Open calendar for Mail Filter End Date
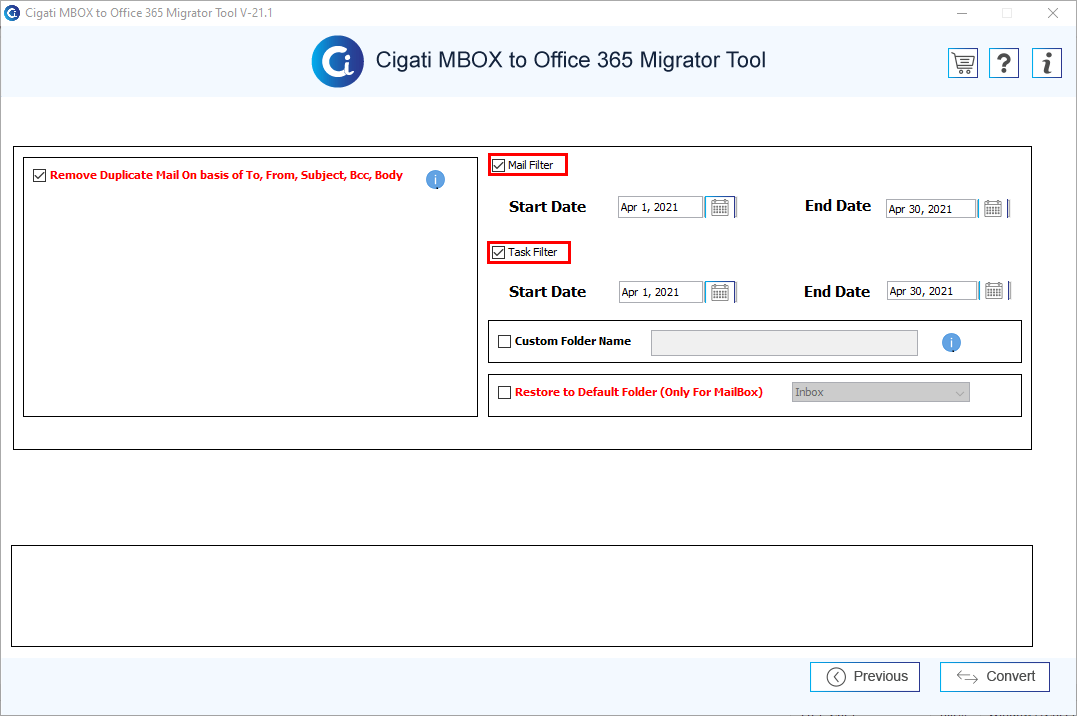1077x716 pixels. click(993, 209)
